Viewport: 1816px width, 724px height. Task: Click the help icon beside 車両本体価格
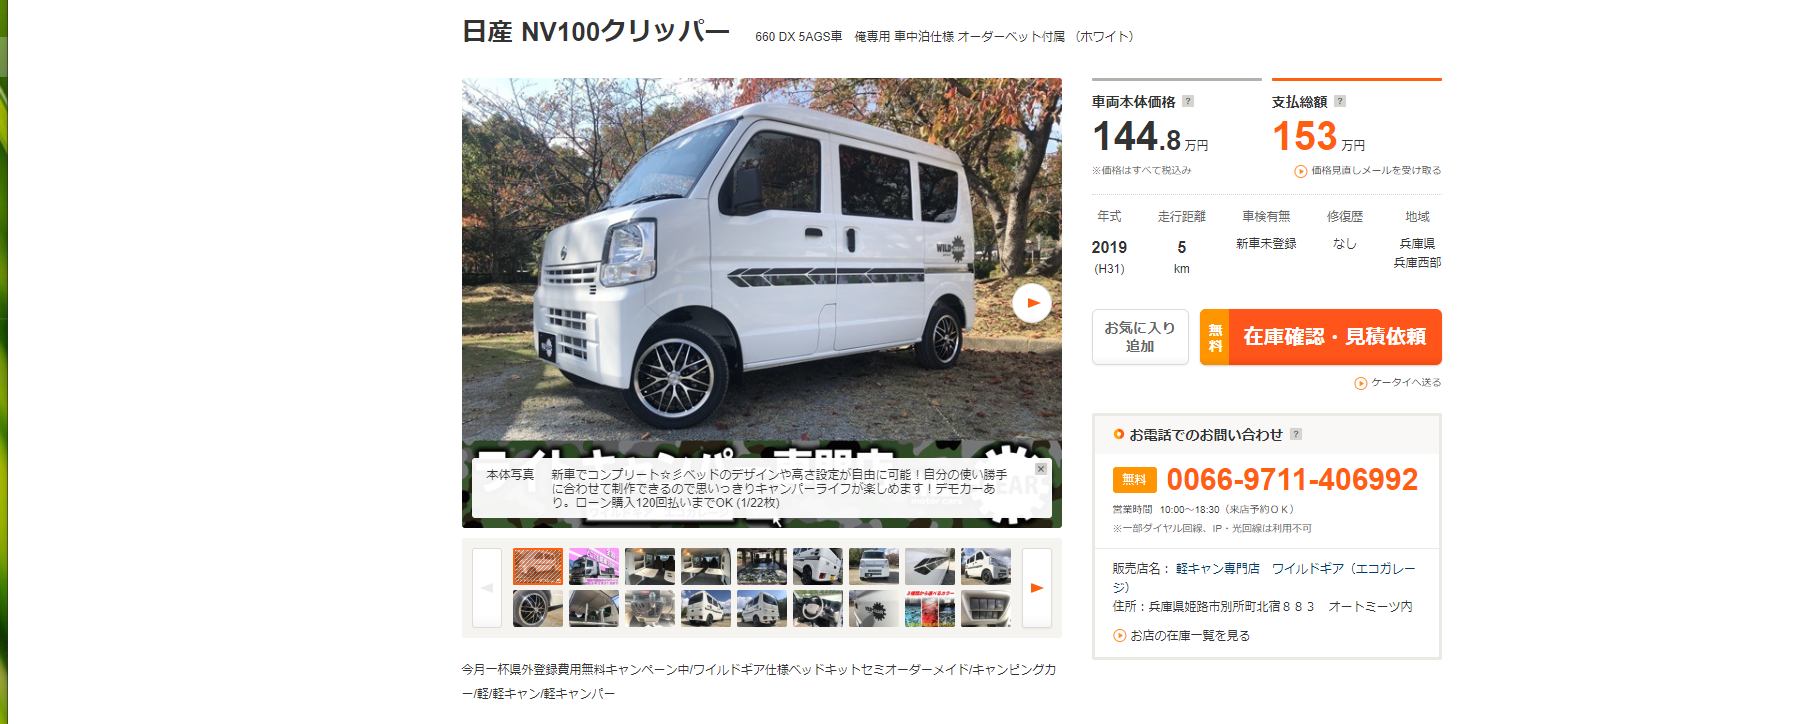1188,101
